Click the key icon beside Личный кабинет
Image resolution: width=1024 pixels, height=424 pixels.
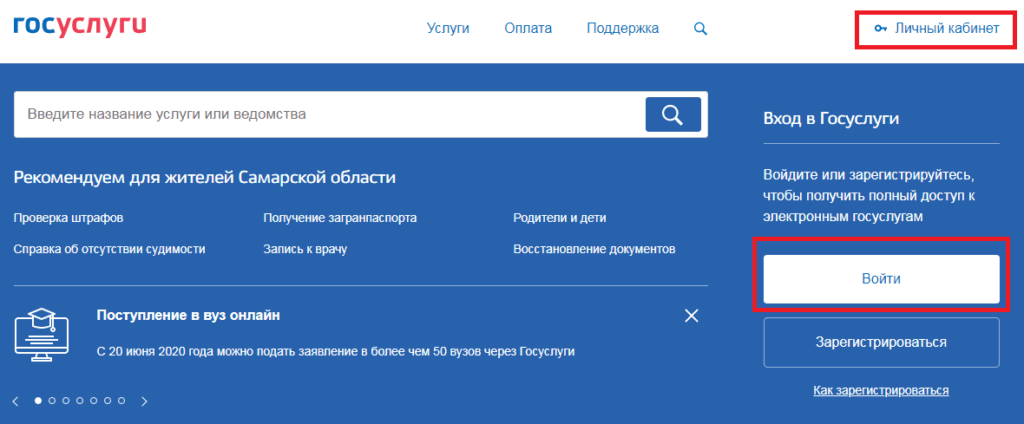880,29
